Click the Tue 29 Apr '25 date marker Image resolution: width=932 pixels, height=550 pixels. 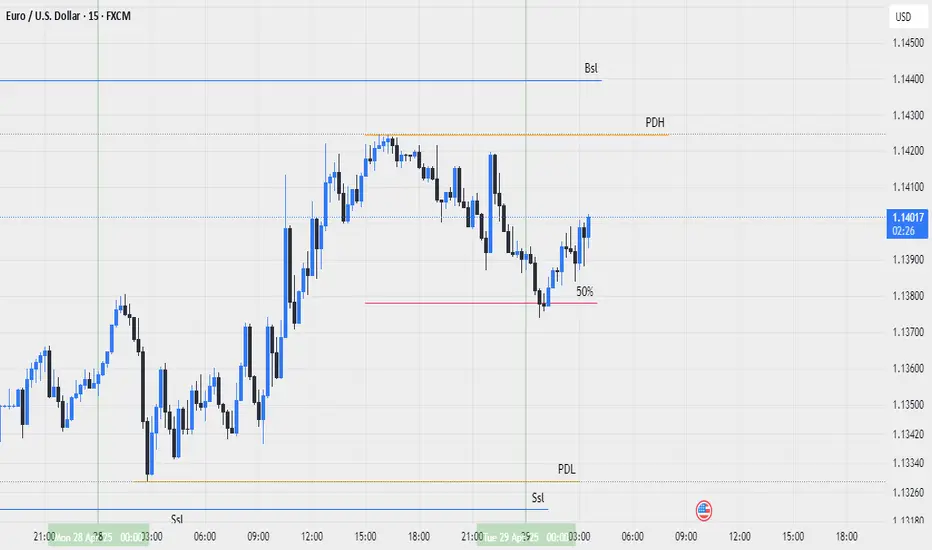(526, 537)
